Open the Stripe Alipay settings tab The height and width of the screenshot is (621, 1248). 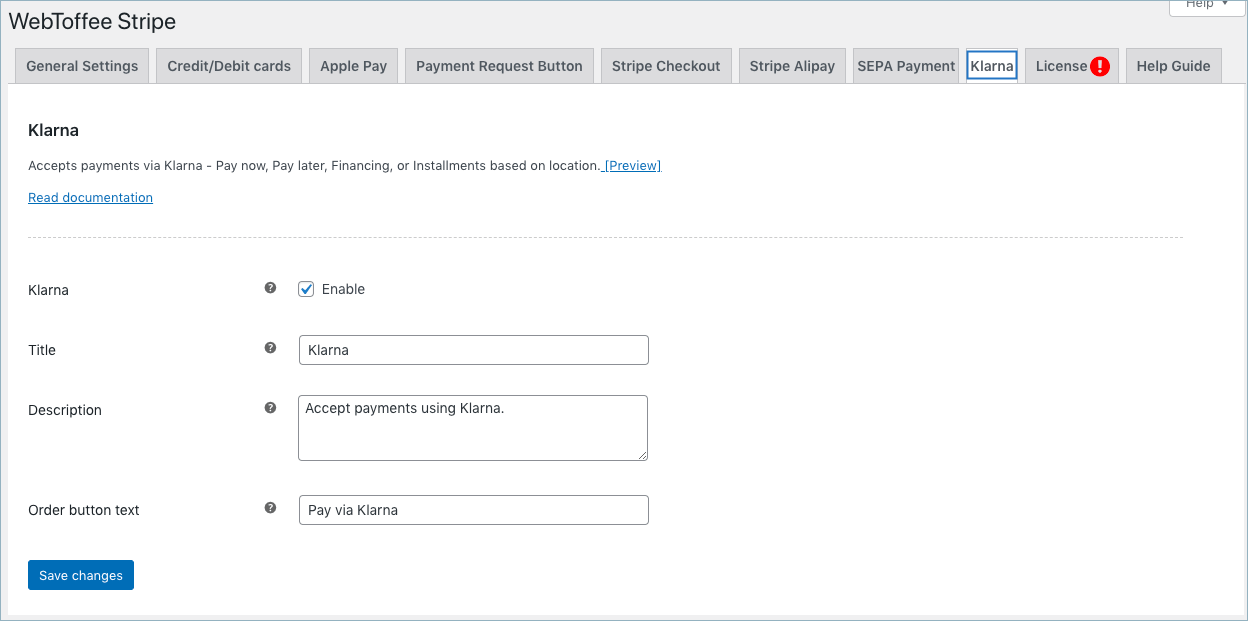(x=792, y=65)
